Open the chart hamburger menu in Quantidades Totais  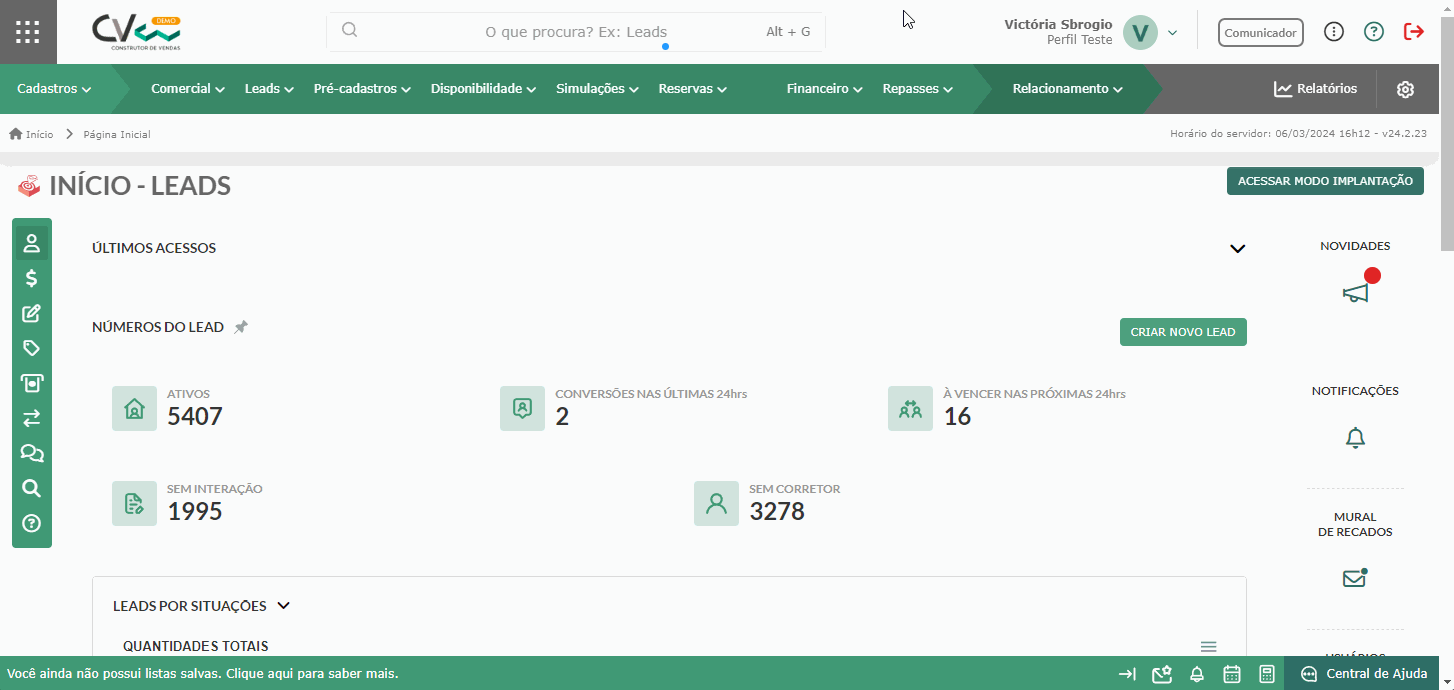(x=1208, y=647)
